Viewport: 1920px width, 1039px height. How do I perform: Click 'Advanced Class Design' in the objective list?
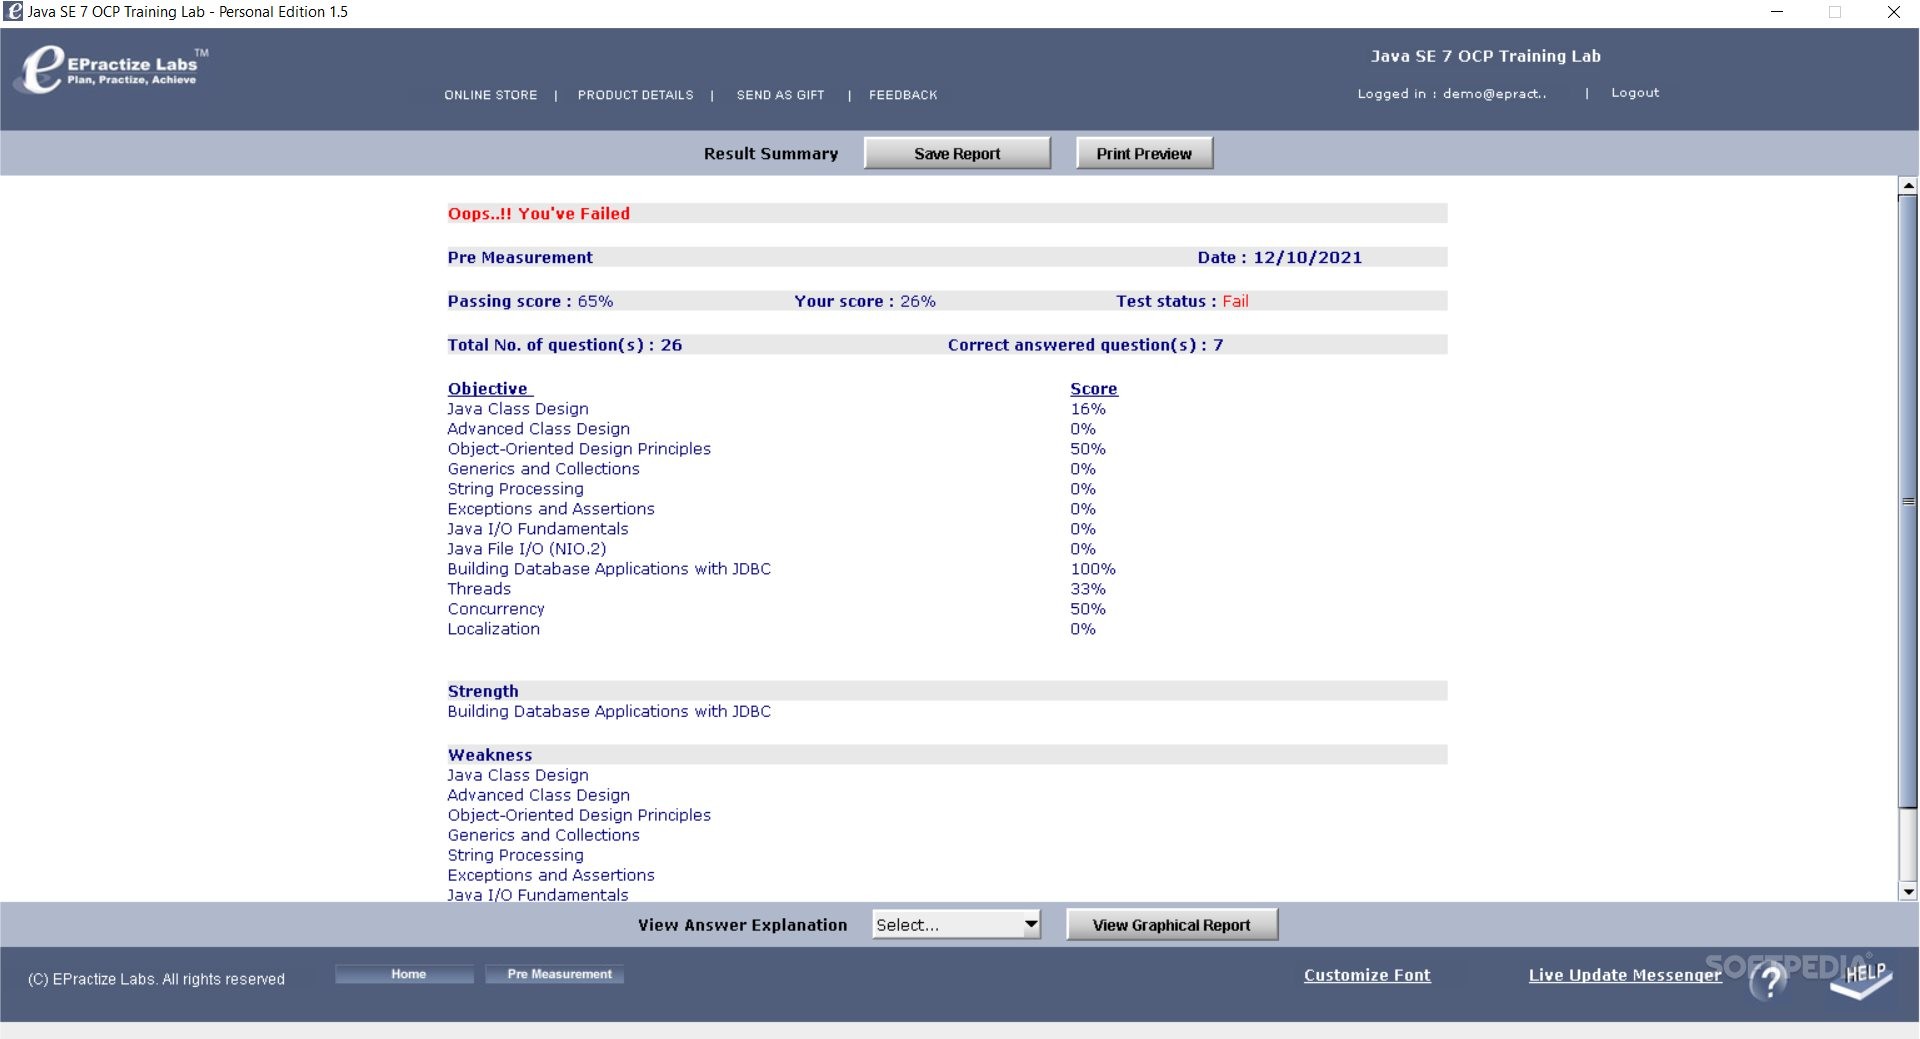coord(538,429)
